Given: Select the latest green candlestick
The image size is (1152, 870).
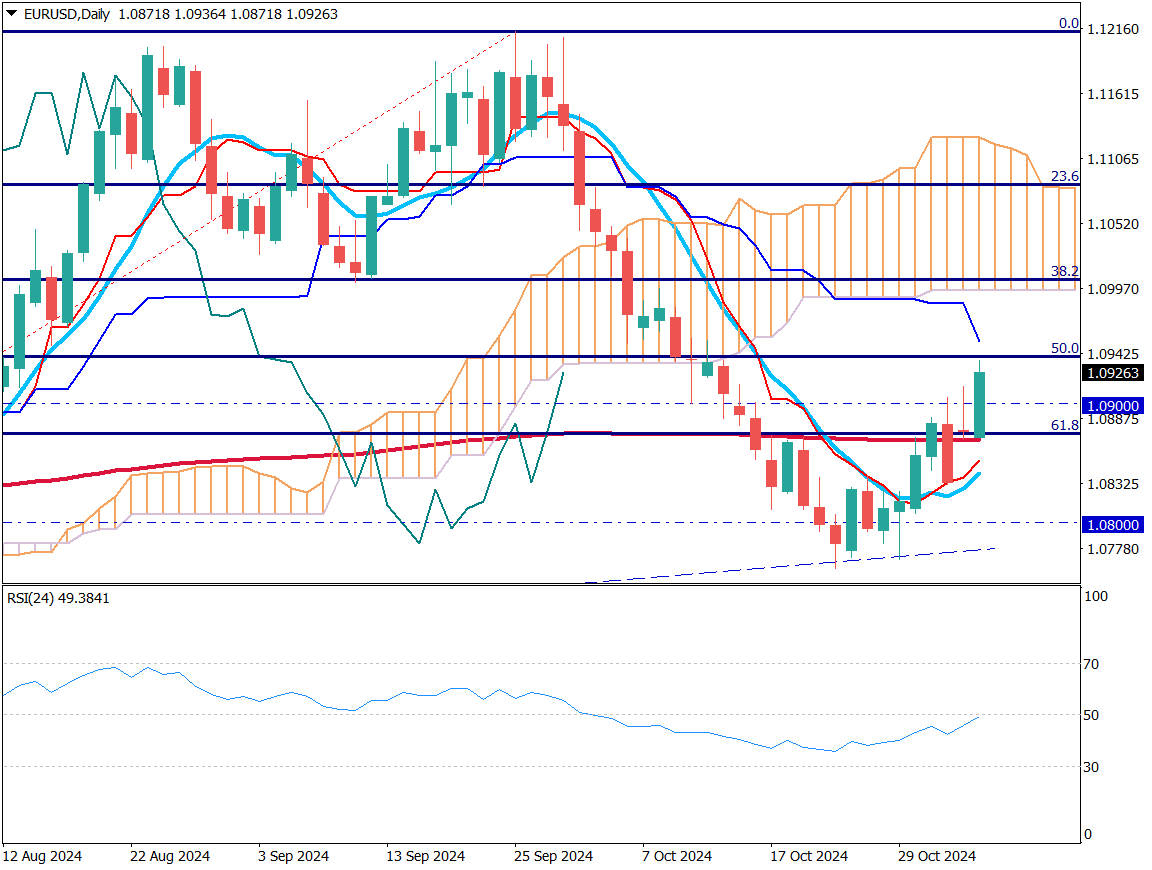Looking at the screenshot, I should tap(979, 404).
